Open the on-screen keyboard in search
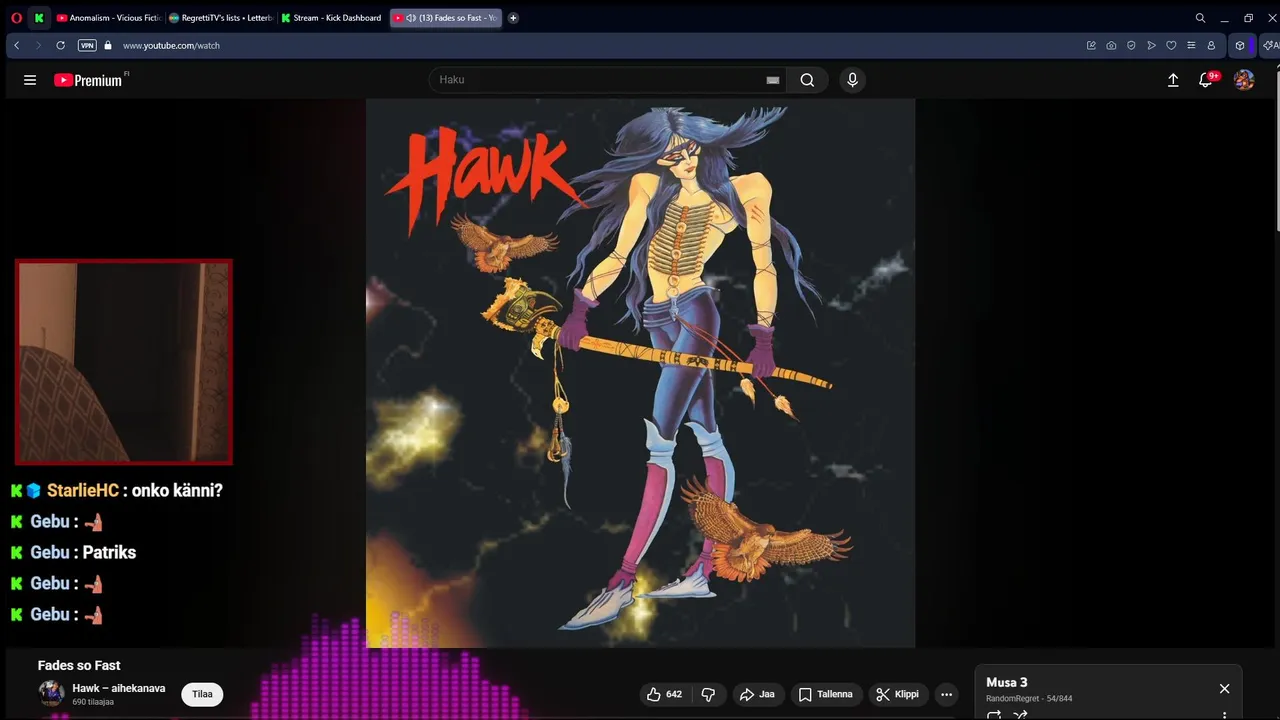The width and height of the screenshot is (1280, 720). pyautogui.click(x=772, y=80)
